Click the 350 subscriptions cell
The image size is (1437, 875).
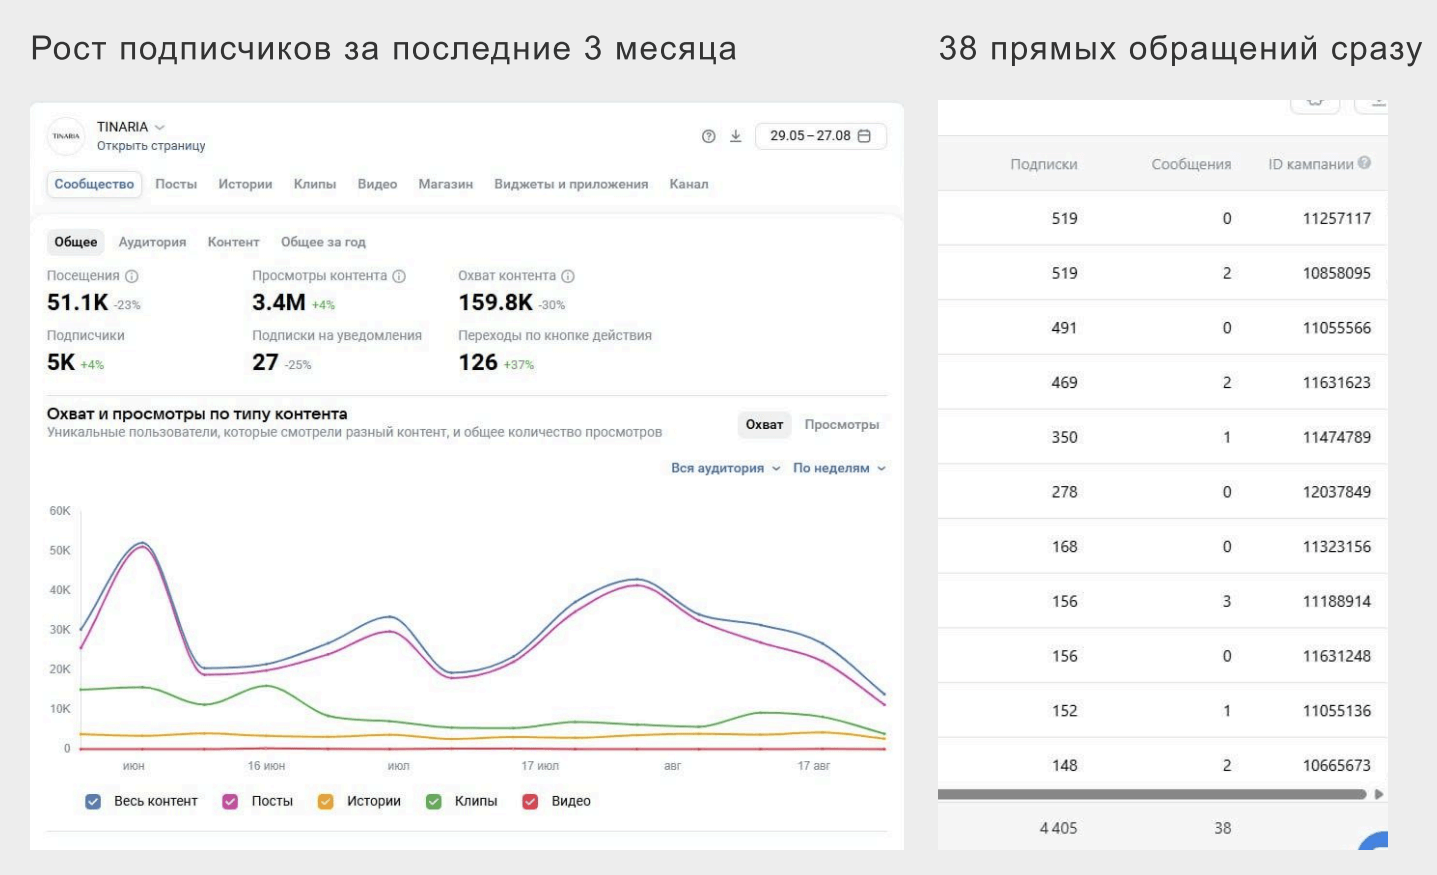pos(1064,437)
